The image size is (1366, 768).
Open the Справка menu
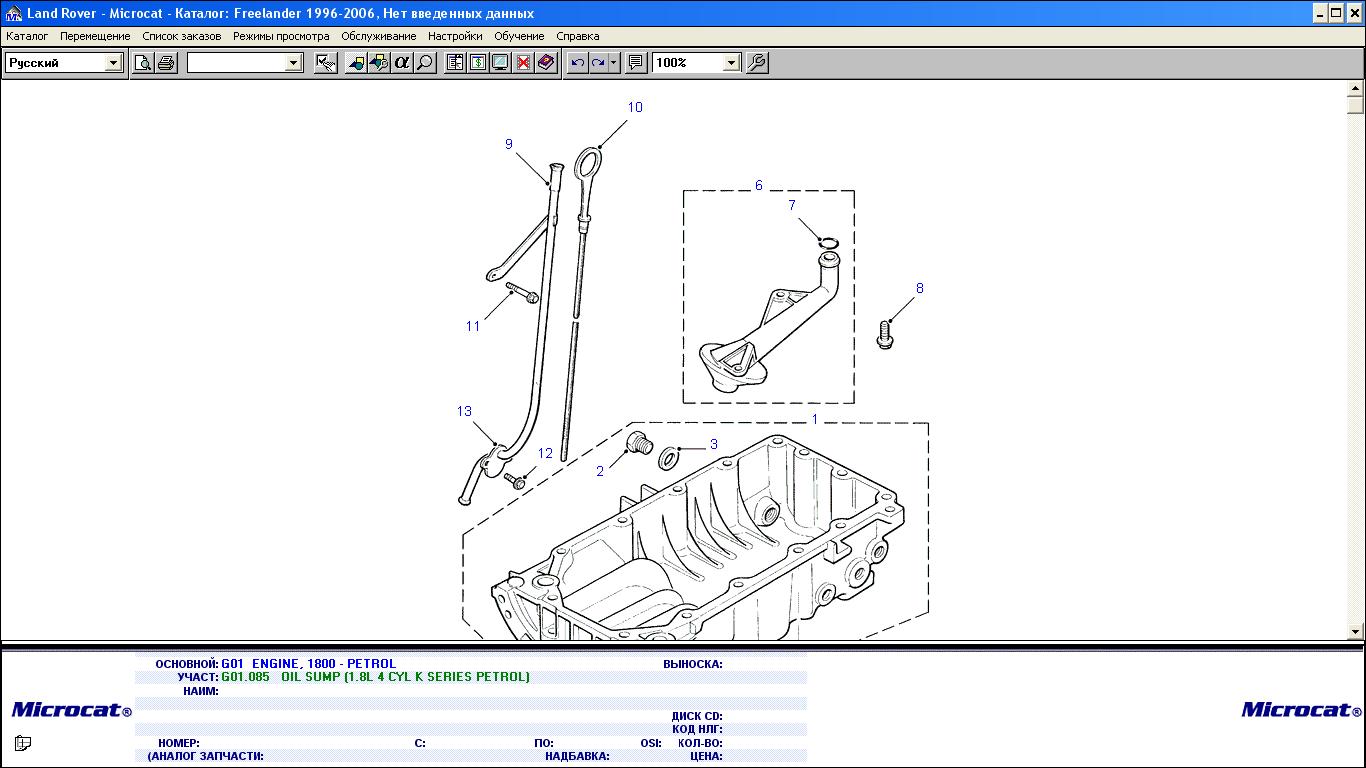tap(578, 36)
